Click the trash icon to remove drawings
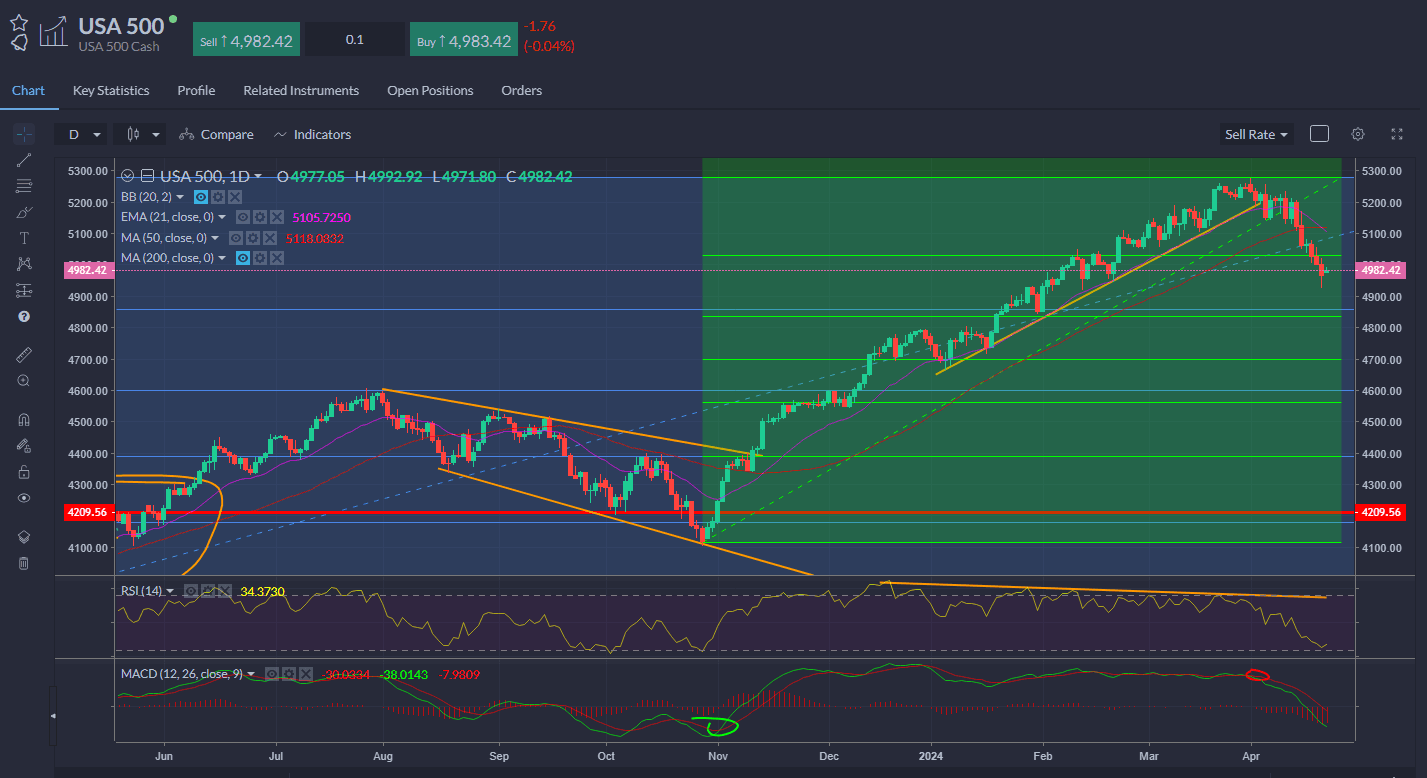Viewport: 1427px width, 778px height. 24,563
